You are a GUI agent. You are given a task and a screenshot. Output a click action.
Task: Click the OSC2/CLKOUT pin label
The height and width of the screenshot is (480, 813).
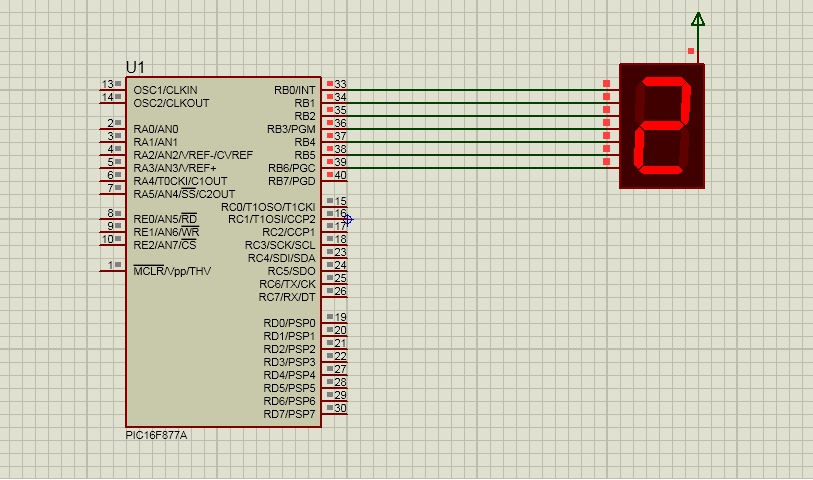tap(171, 103)
